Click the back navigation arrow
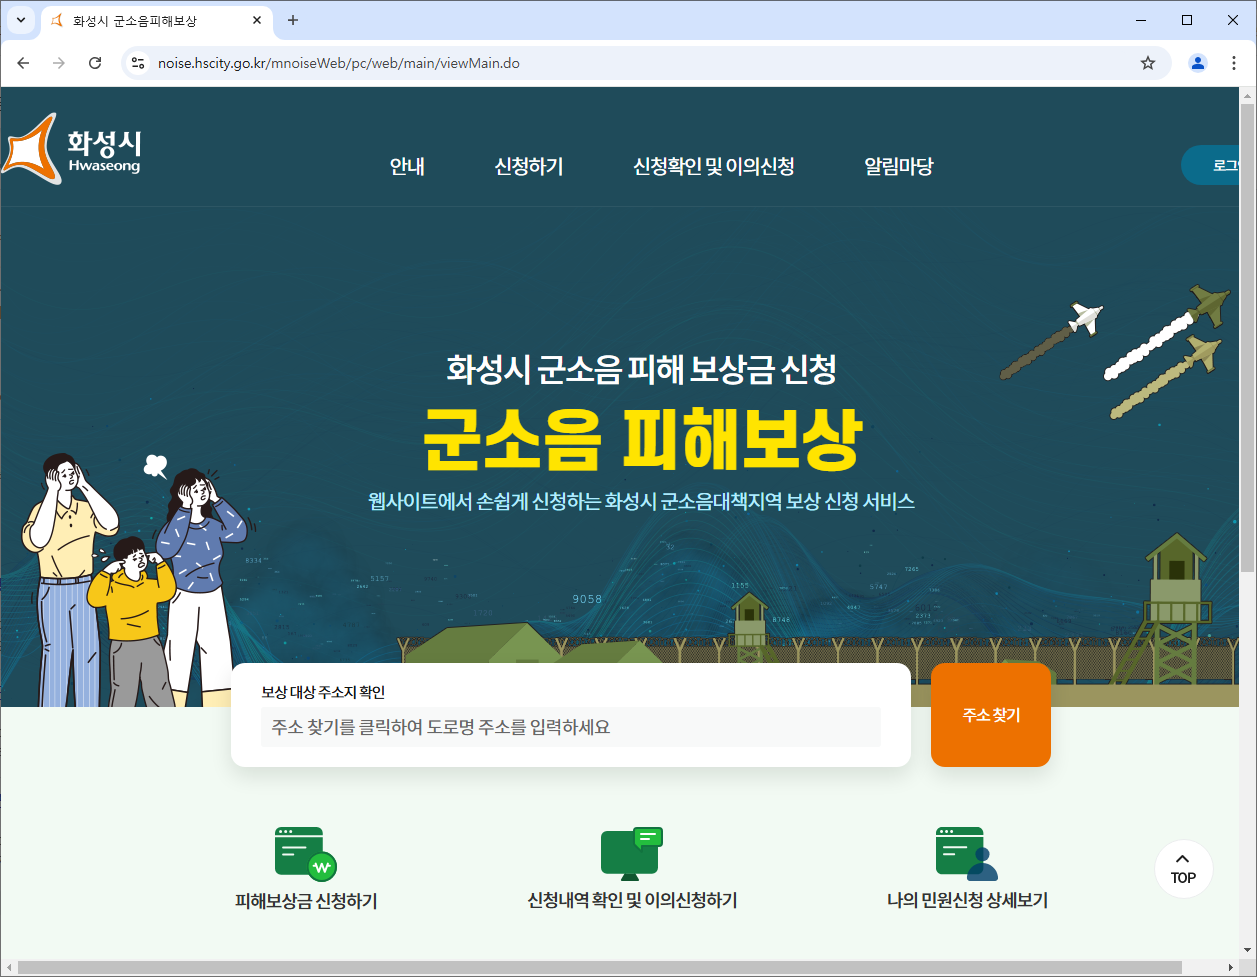Image resolution: width=1257 pixels, height=977 pixels. click(23, 62)
